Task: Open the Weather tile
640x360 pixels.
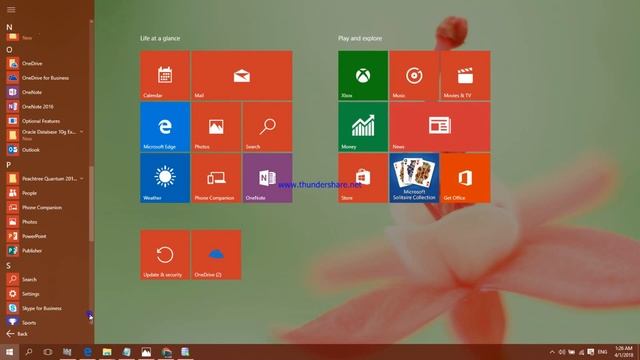Action: click(165, 178)
